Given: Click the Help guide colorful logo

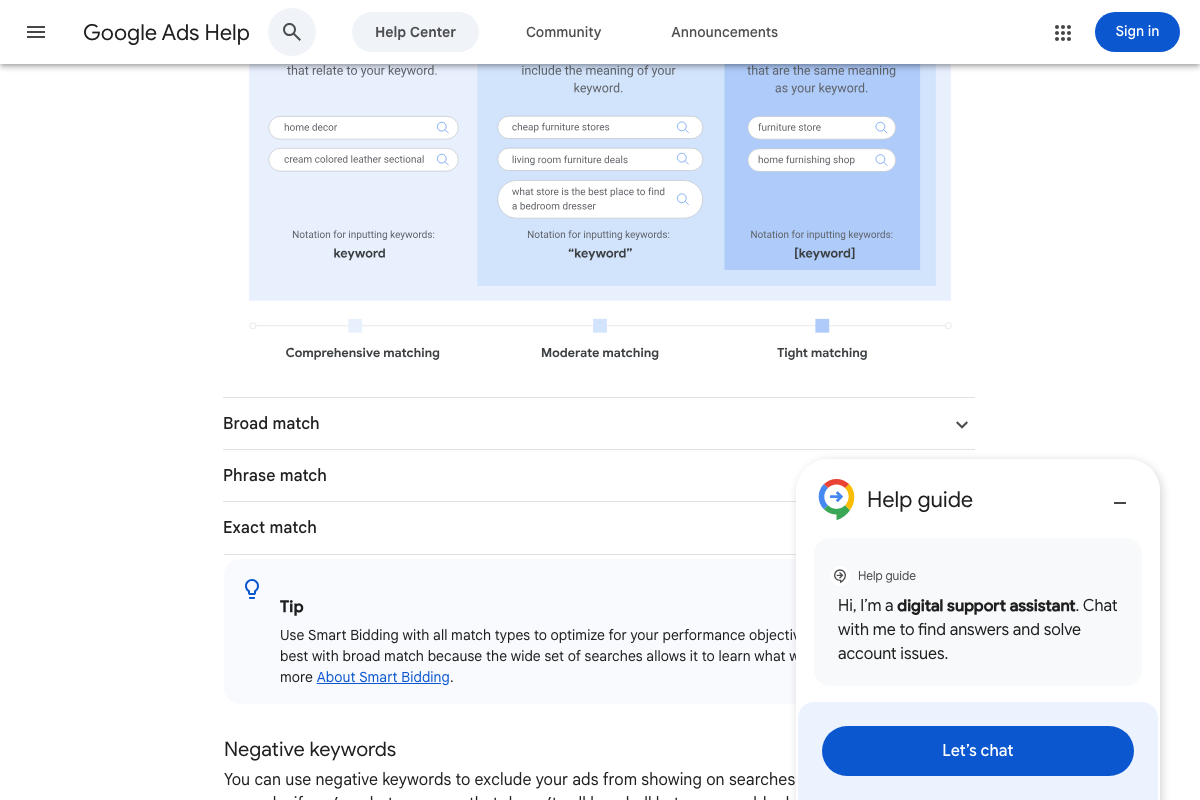Looking at the screenshot, I should click(x=836, y=499).
